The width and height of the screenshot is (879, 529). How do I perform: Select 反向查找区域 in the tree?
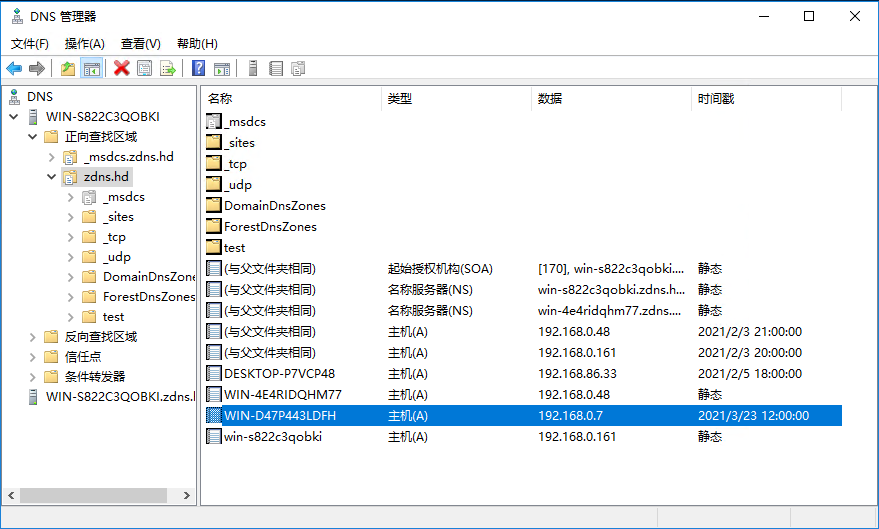point(101,337)
